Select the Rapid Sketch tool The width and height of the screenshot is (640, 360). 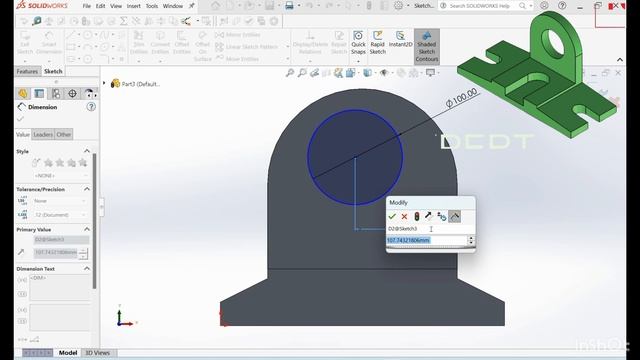coord(378,42)
